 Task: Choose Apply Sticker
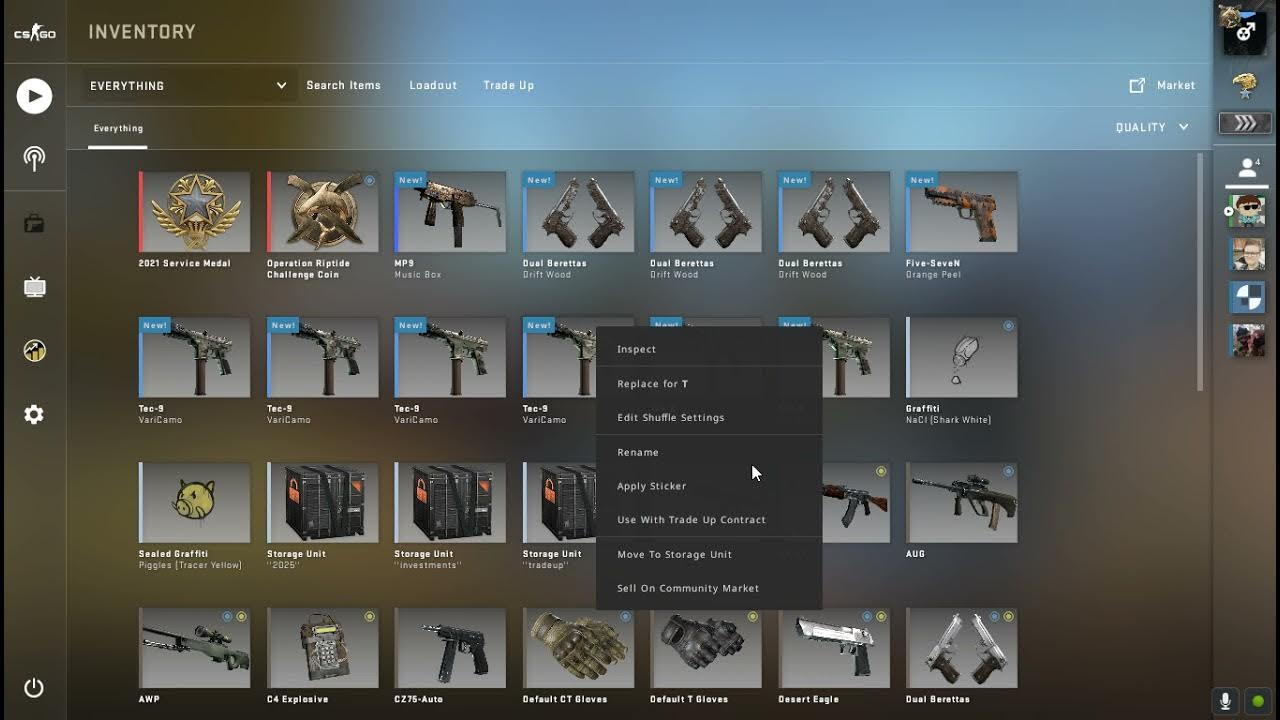[x=709, y=486]
